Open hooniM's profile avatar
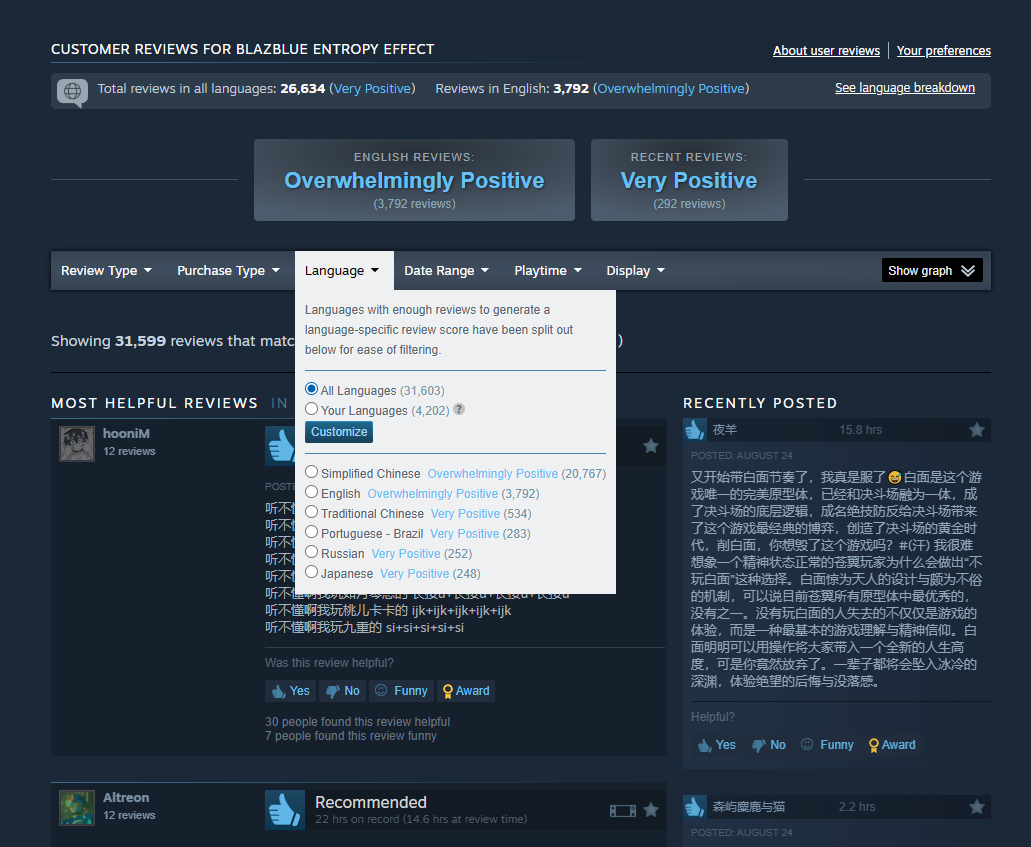 point(77,443)
